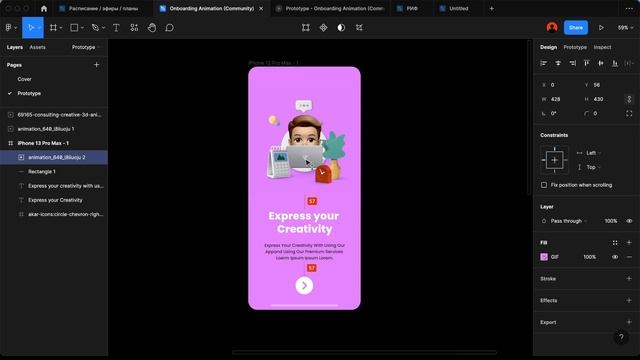Select the Cover page
The image size is (640, 360).
pyautogui.click(x=24, y=79)
